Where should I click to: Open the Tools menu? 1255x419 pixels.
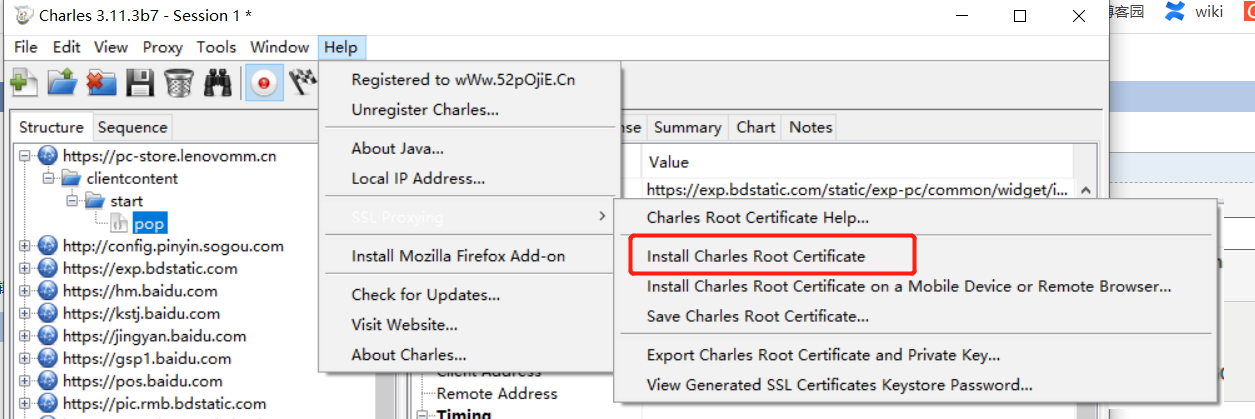[217, 47]
